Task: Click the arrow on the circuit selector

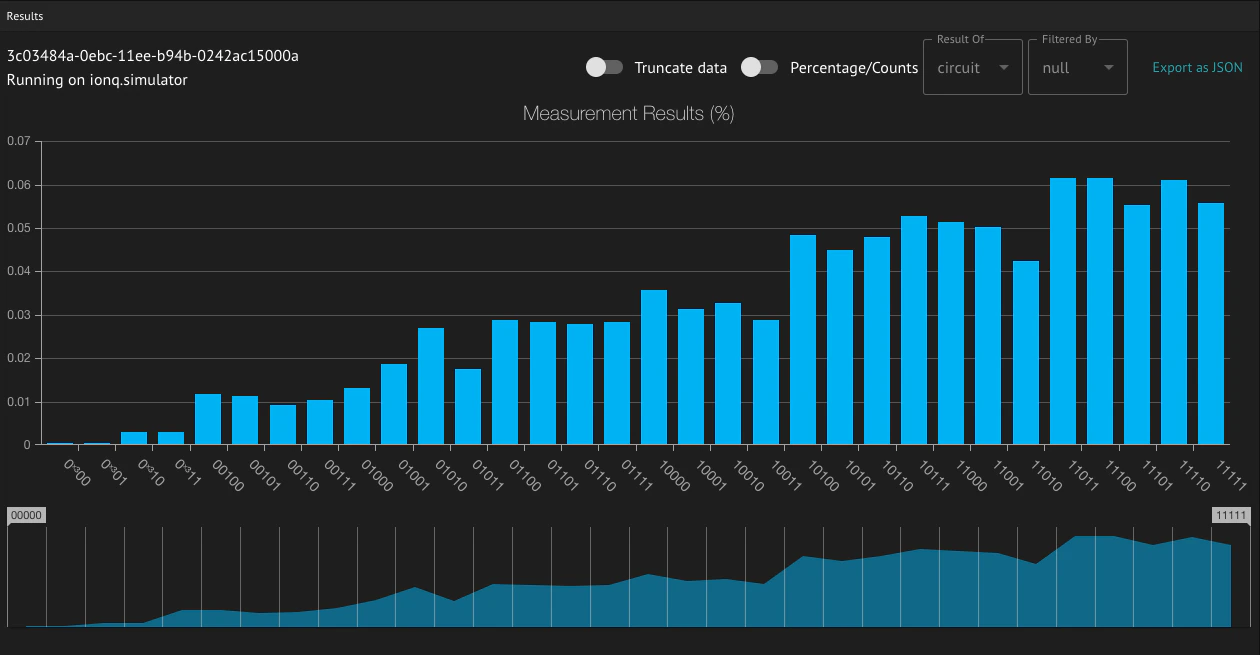Action: (x=1003, y=68)
